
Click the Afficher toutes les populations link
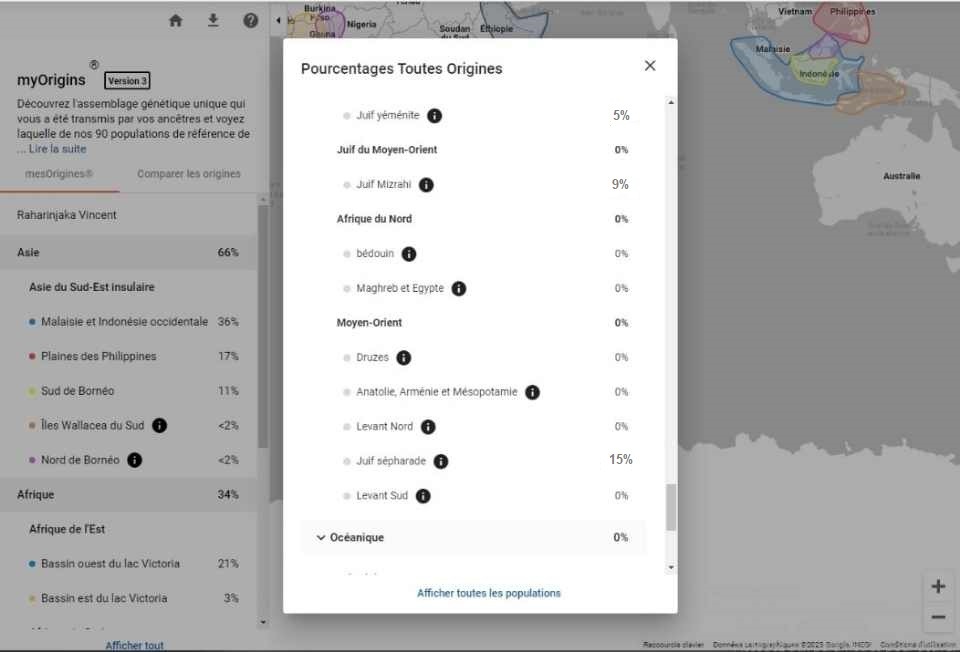click(488, 593)
